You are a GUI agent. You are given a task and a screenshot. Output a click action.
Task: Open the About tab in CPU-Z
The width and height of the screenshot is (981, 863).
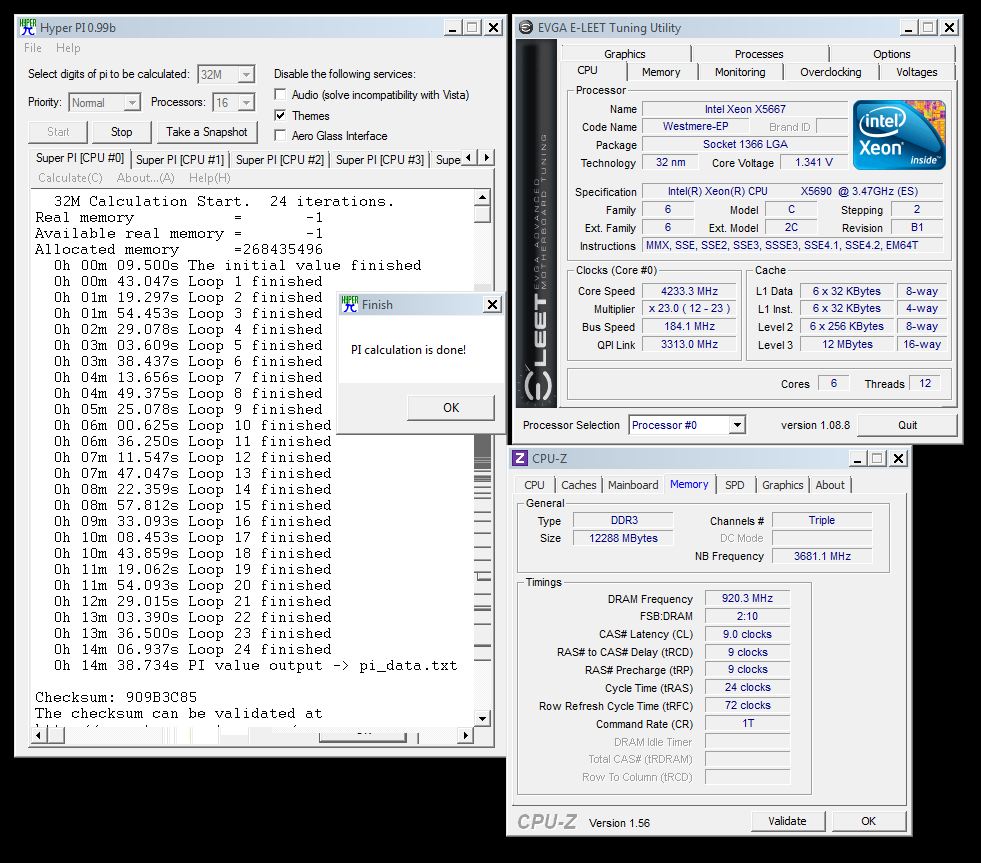coord(830,485)
